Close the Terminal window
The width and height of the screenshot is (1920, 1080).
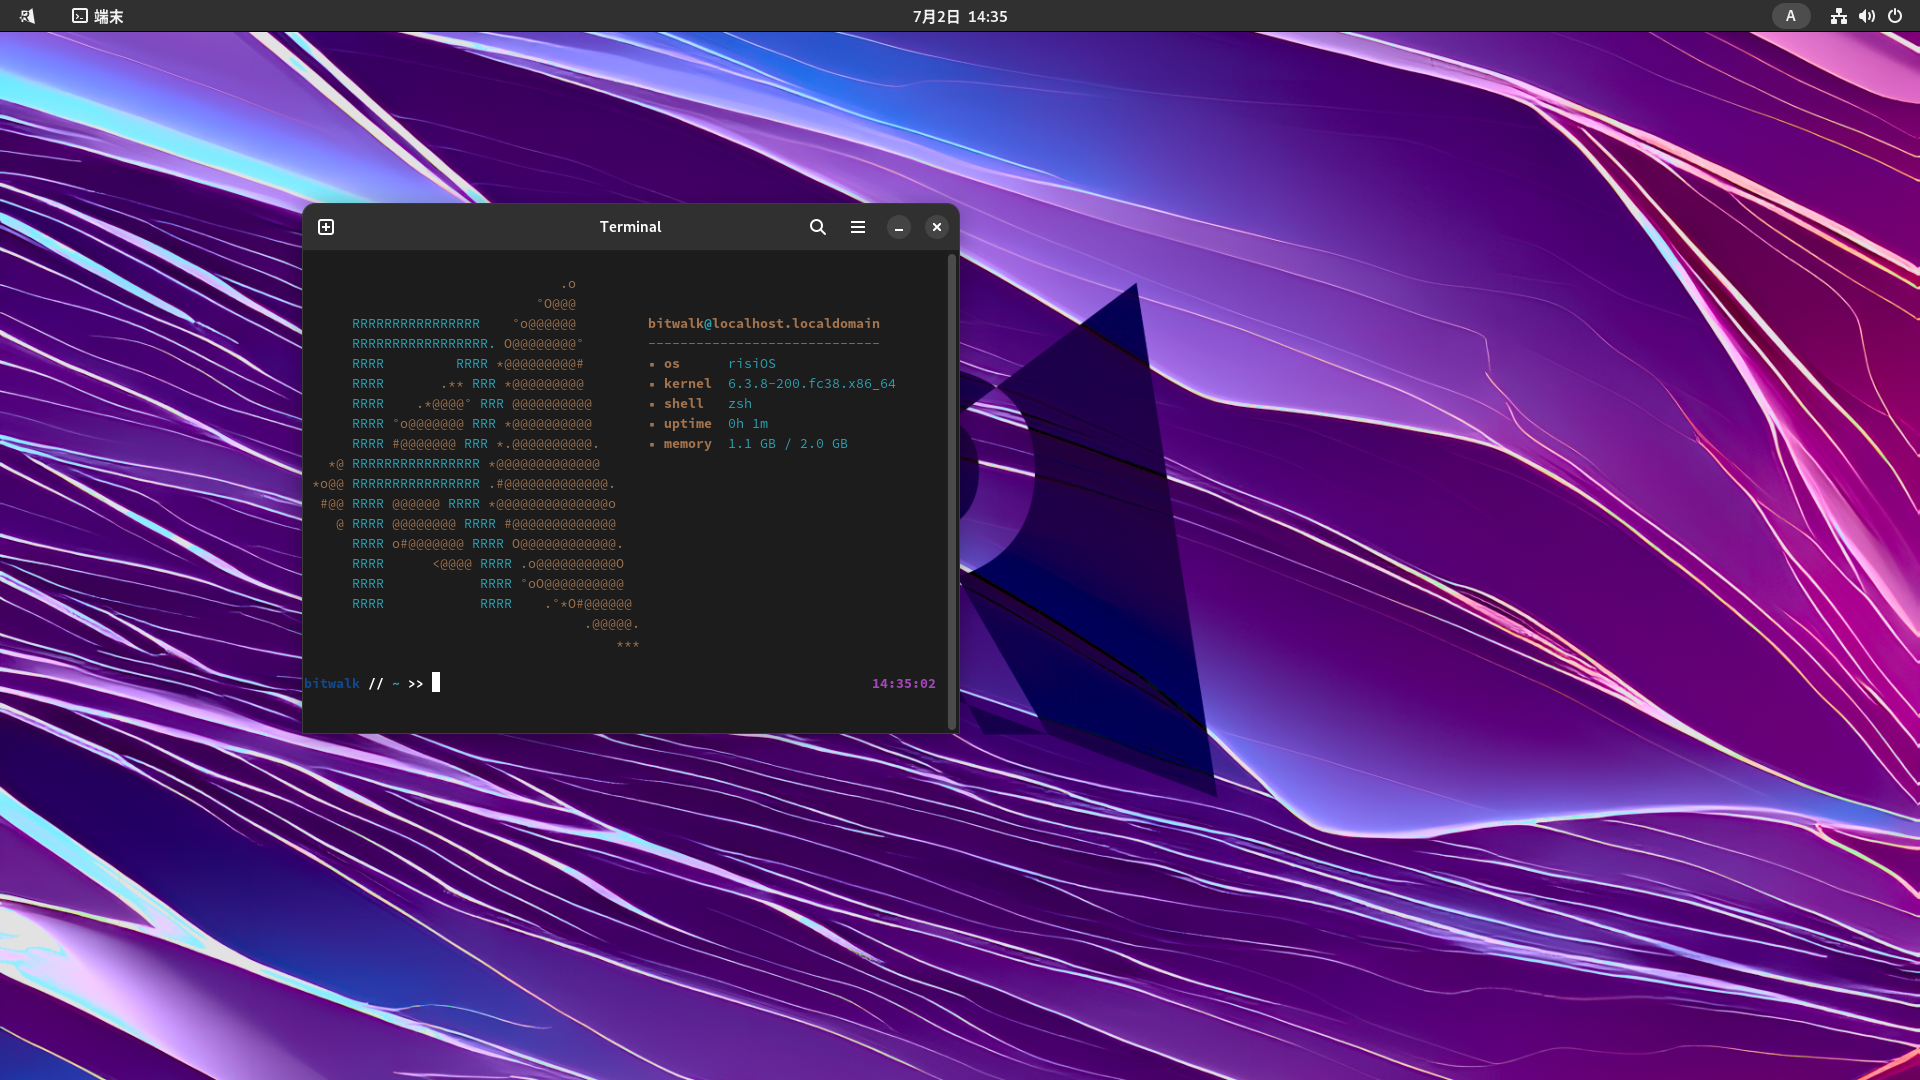(937, 227)
